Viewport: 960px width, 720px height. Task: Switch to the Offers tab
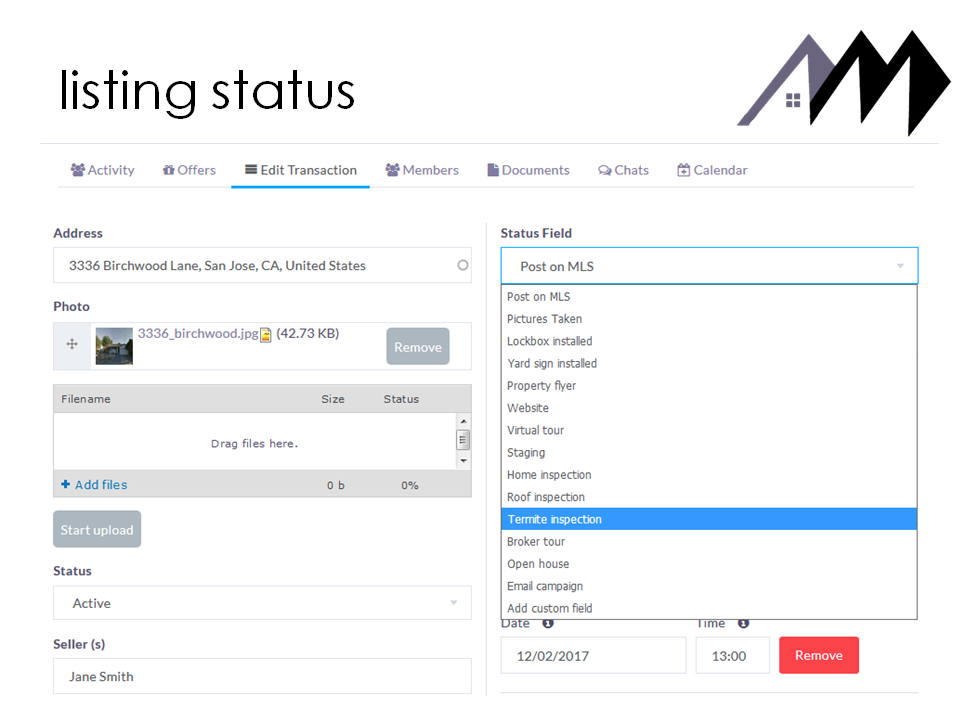189,170
